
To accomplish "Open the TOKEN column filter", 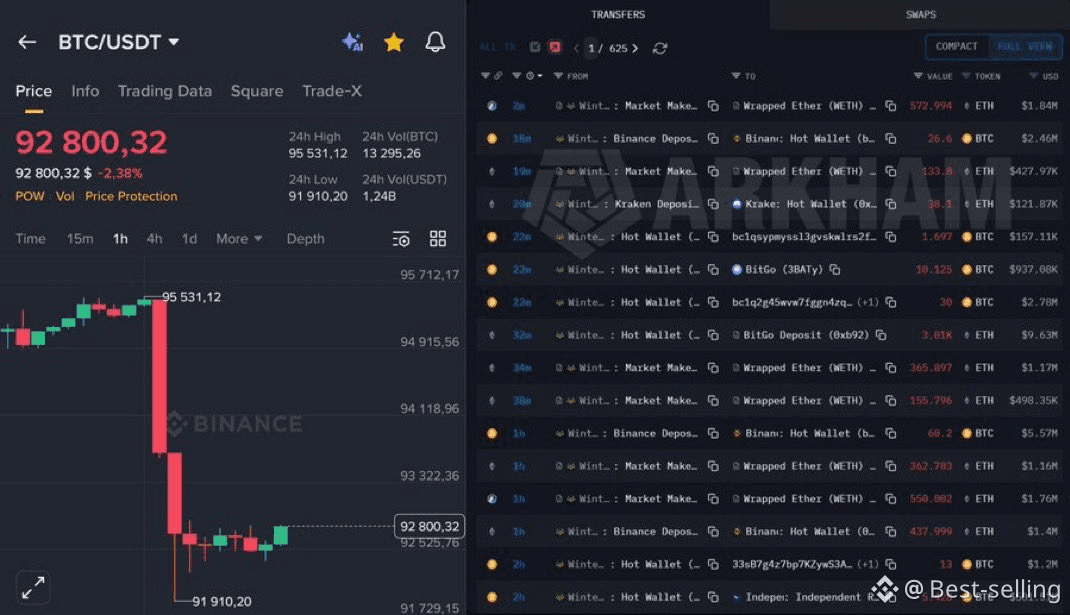I will pos(966,76).
